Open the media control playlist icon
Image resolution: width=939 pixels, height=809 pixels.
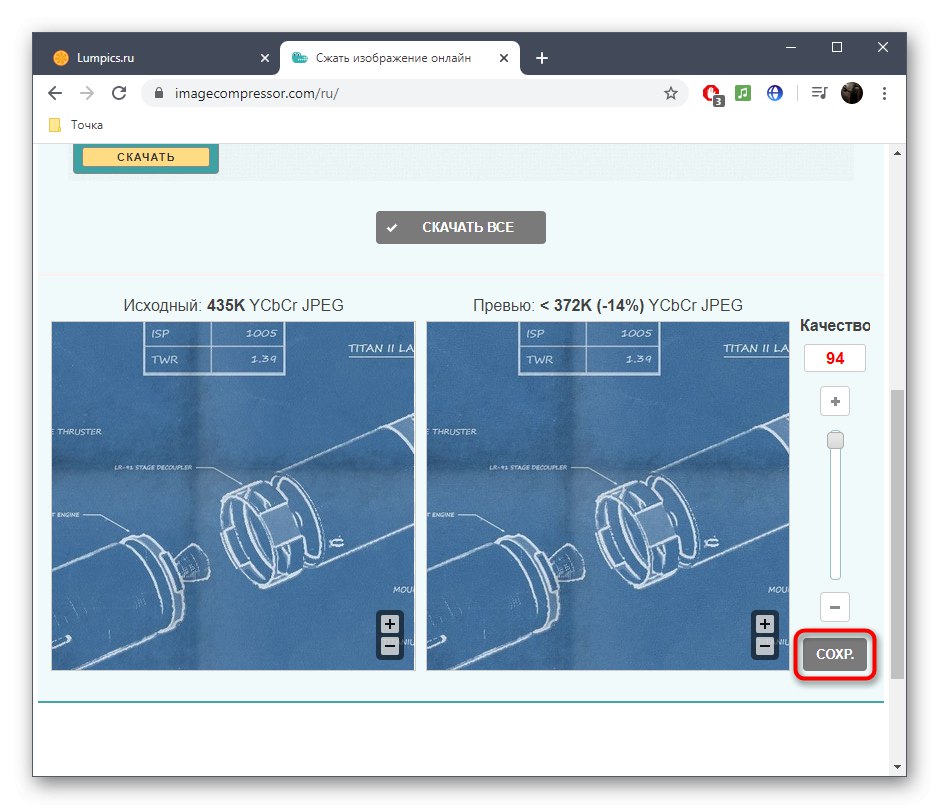819,93
